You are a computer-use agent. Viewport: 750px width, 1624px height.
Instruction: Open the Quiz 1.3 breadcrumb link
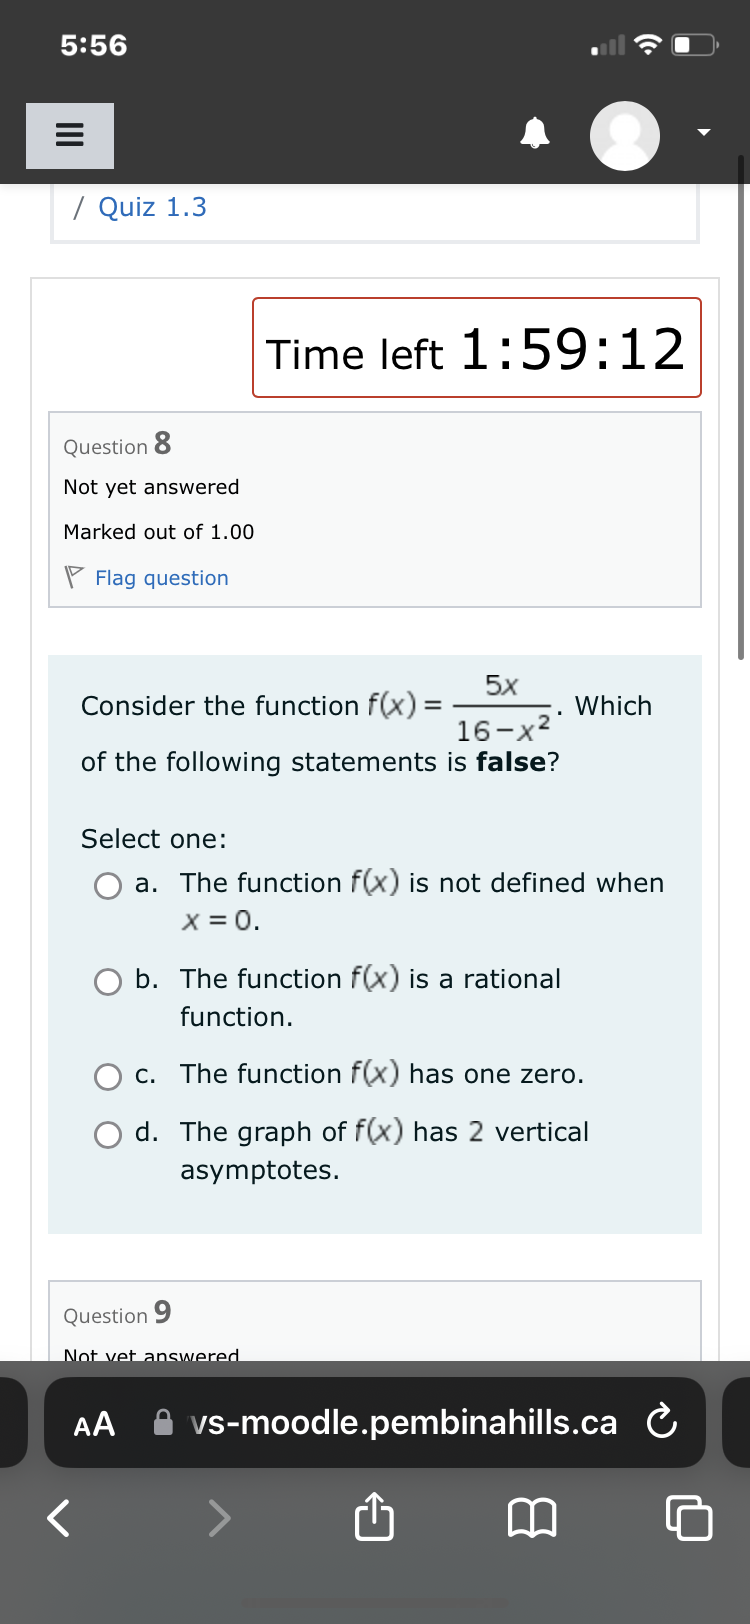pos(152,207)
